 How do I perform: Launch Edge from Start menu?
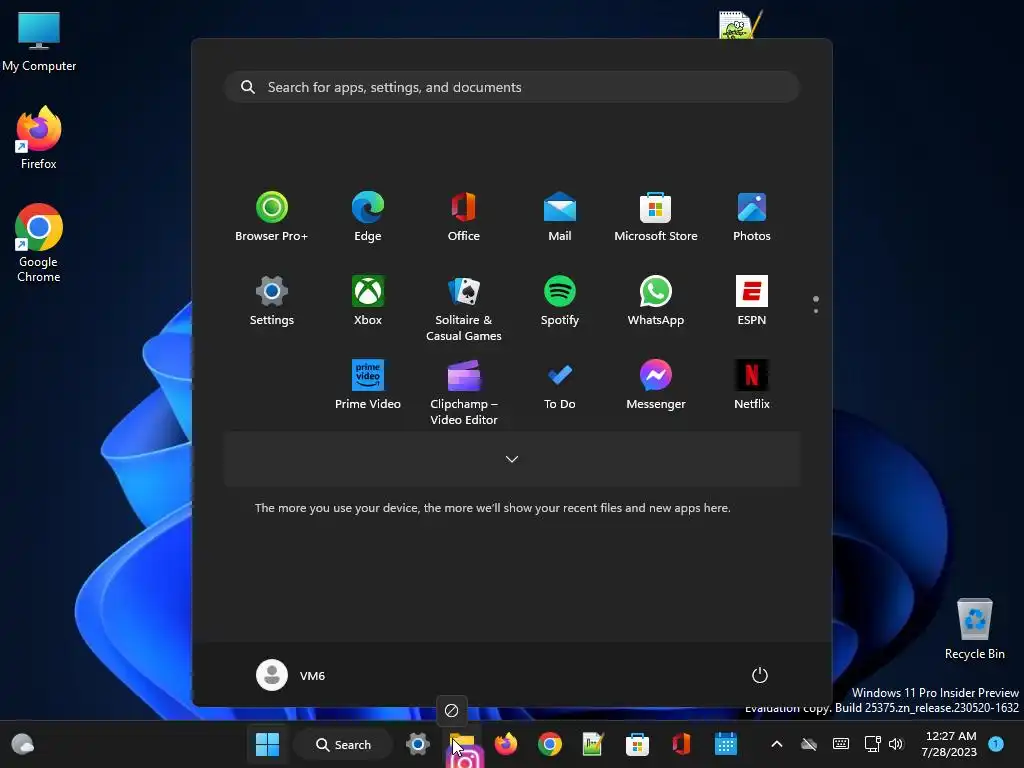[x=368, y=217]
